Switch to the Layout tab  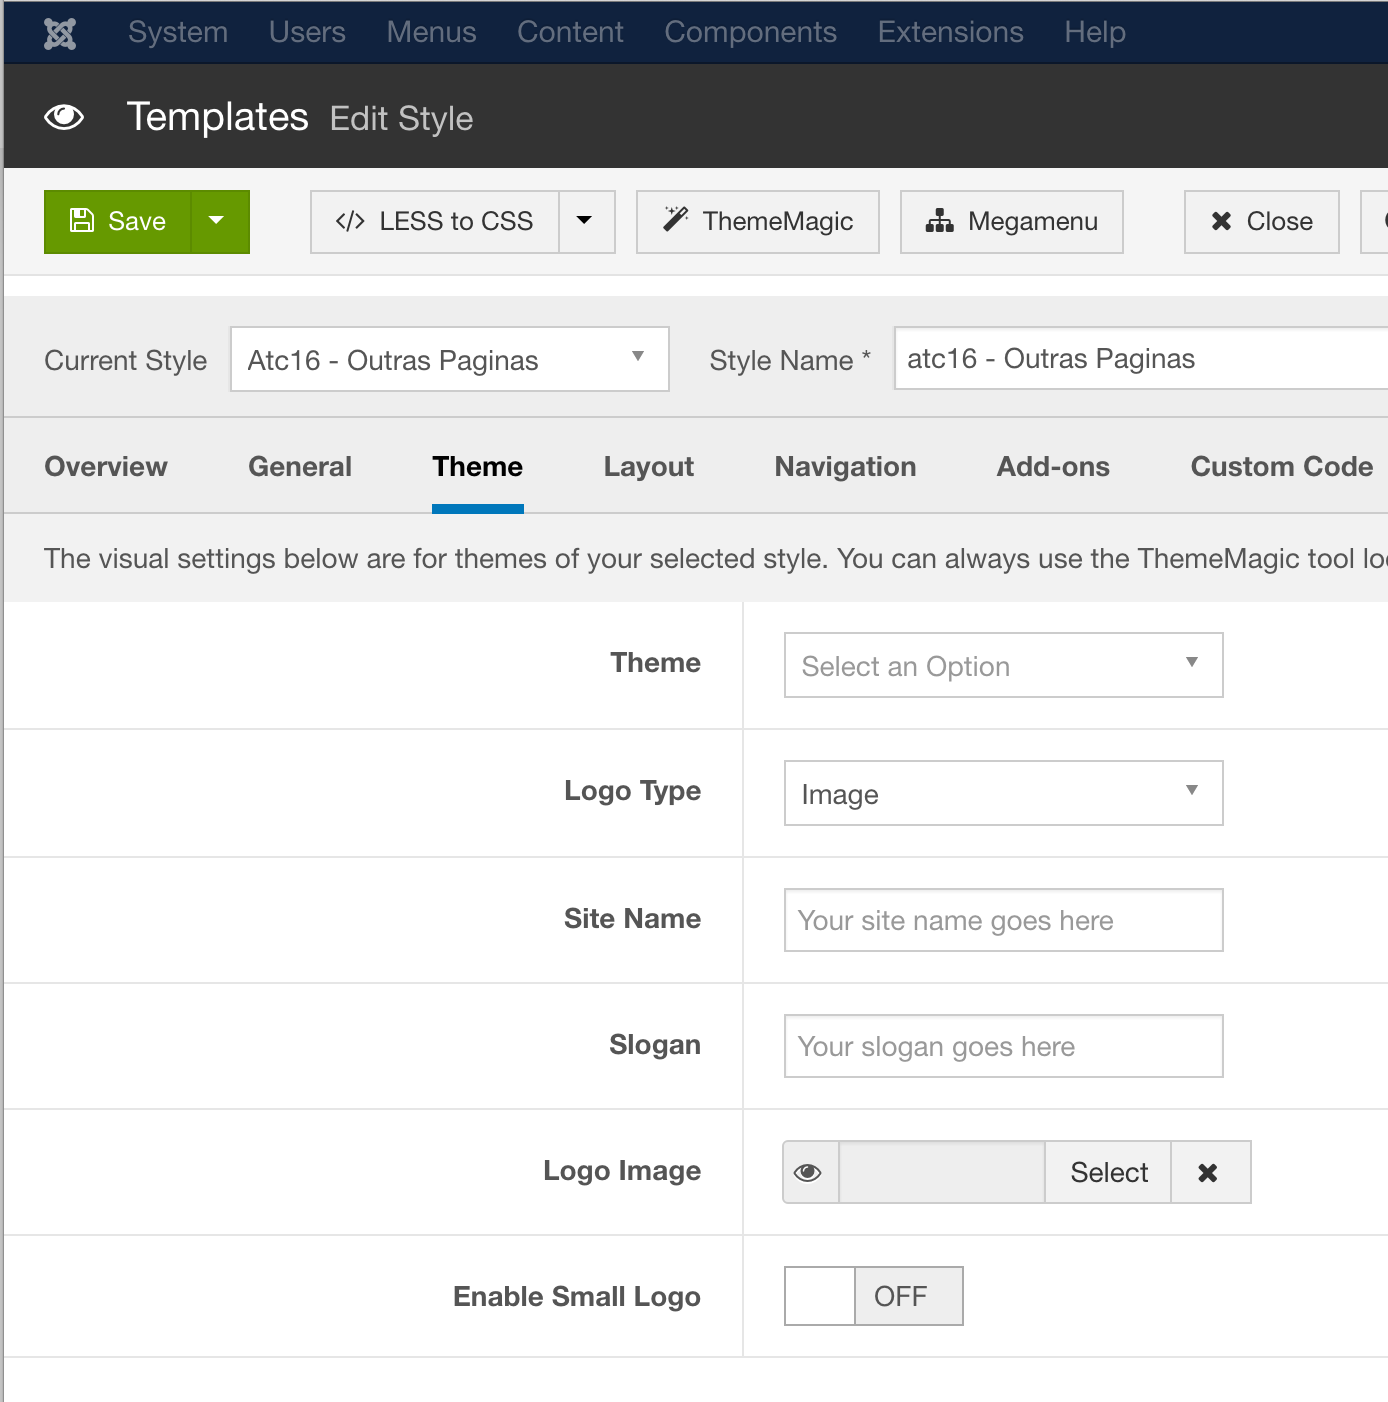coord(648,467)
